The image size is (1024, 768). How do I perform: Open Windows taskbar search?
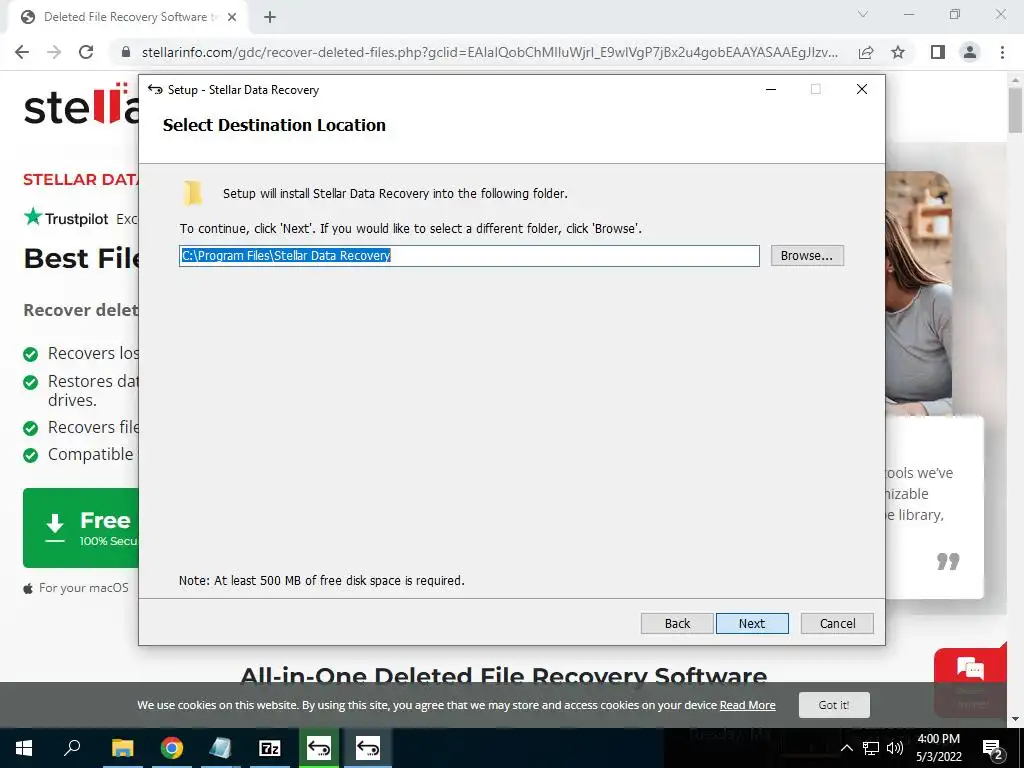72,748
